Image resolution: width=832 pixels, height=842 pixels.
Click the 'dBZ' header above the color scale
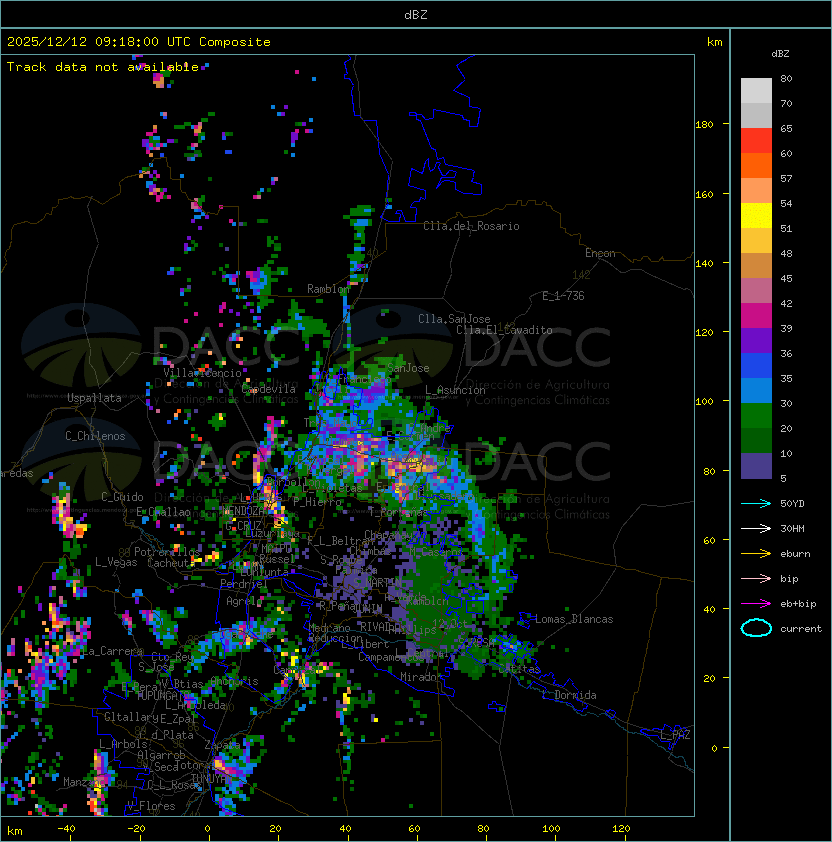(780, 54)
